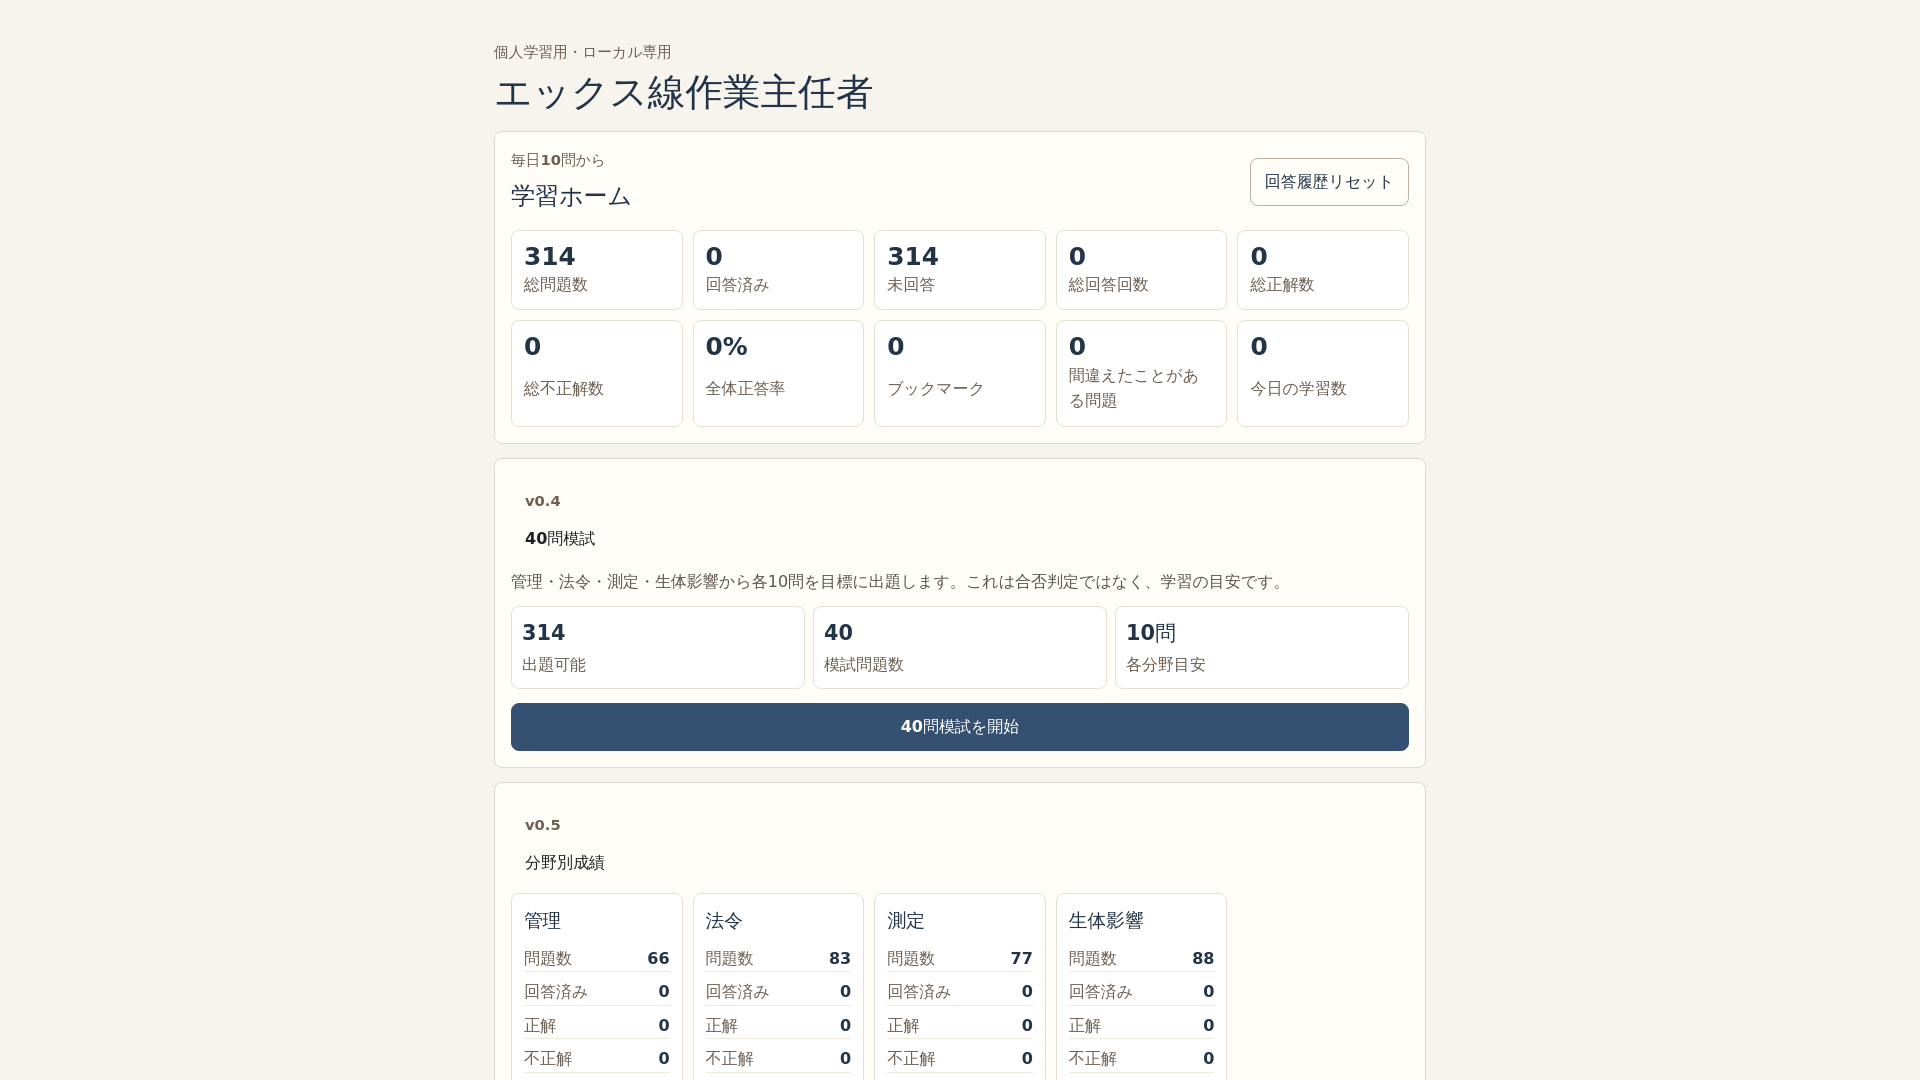Open the ブックマーク stat card
The width and height of the screenshot is (1920, 1080).
coord(960,373)
